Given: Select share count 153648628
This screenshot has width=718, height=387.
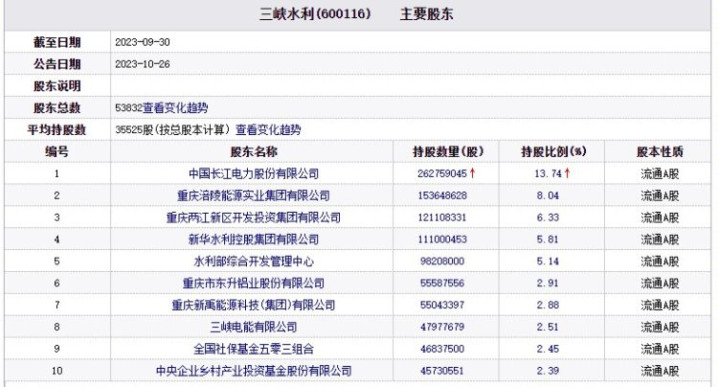Looking at the screenshot, I should (442, 196).
